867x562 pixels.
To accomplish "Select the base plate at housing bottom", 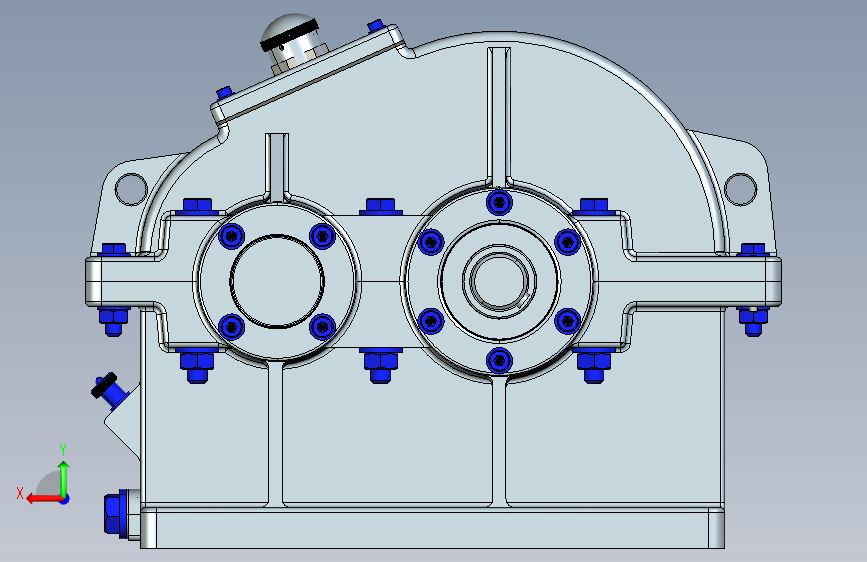I will pyautogui.click(x=432, y=527).
